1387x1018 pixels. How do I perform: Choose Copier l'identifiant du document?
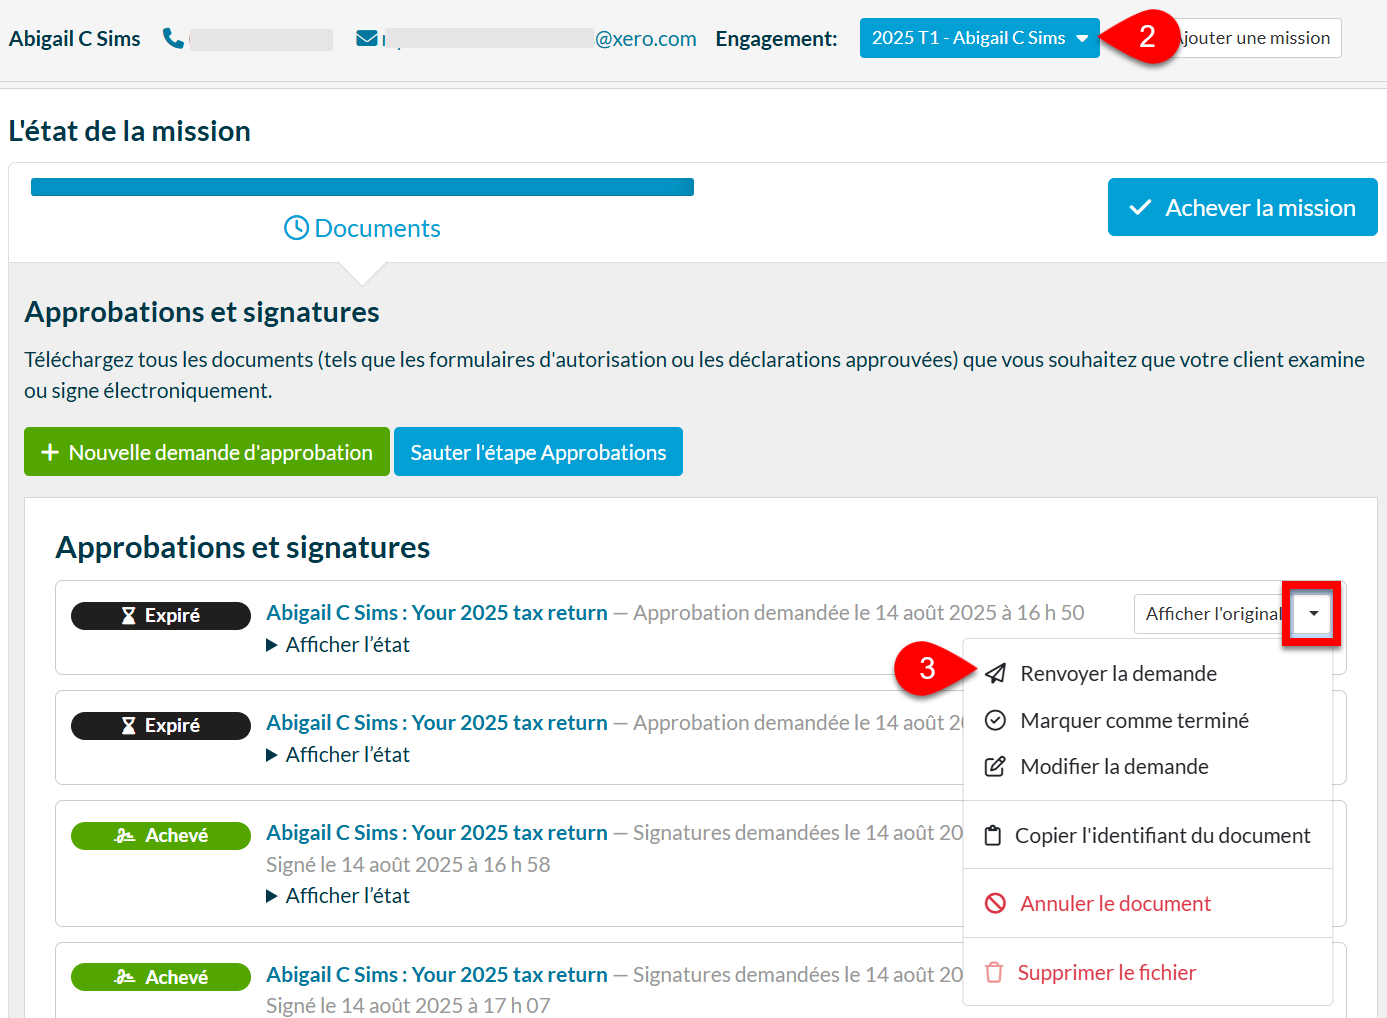pos(1162,835)
